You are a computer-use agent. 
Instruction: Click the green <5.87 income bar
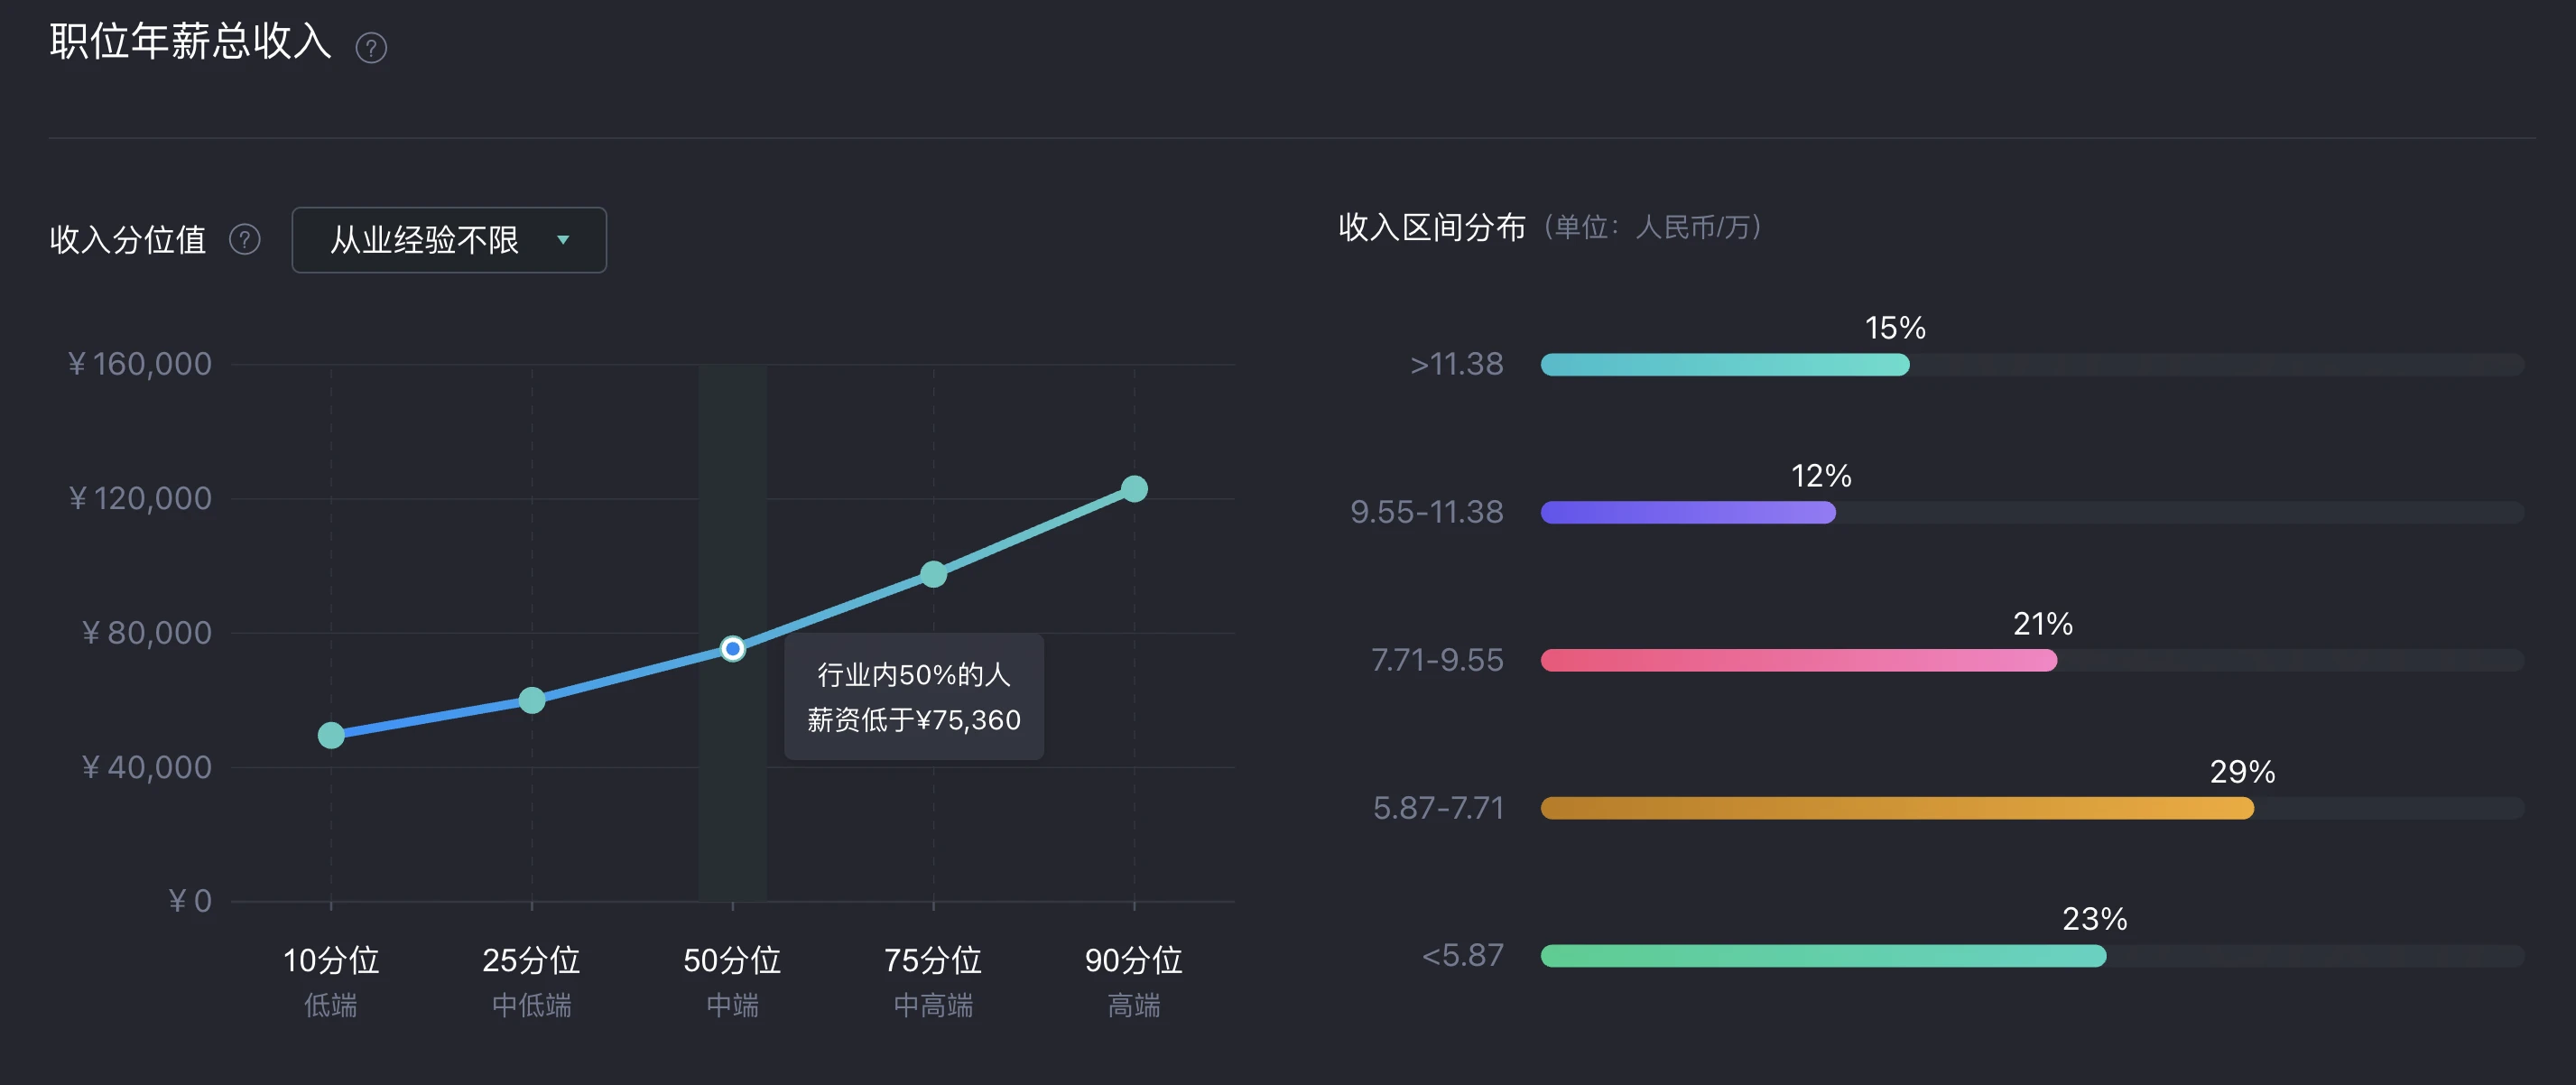click(1823, 956)
